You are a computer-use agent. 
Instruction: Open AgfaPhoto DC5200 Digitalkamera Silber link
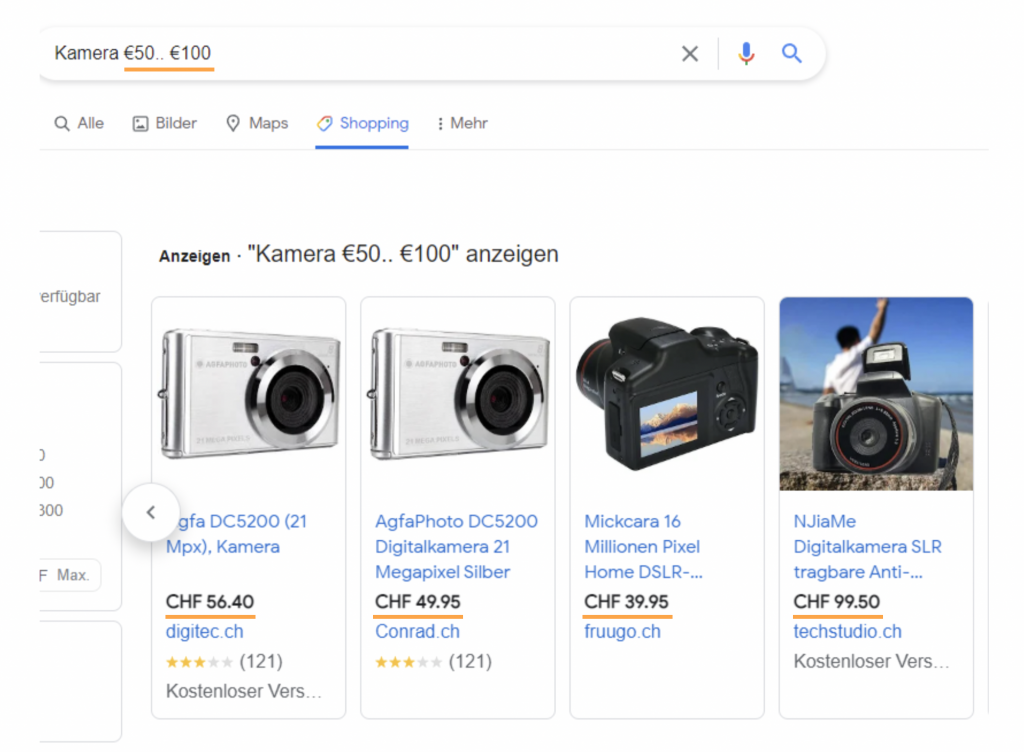(456, 546)
